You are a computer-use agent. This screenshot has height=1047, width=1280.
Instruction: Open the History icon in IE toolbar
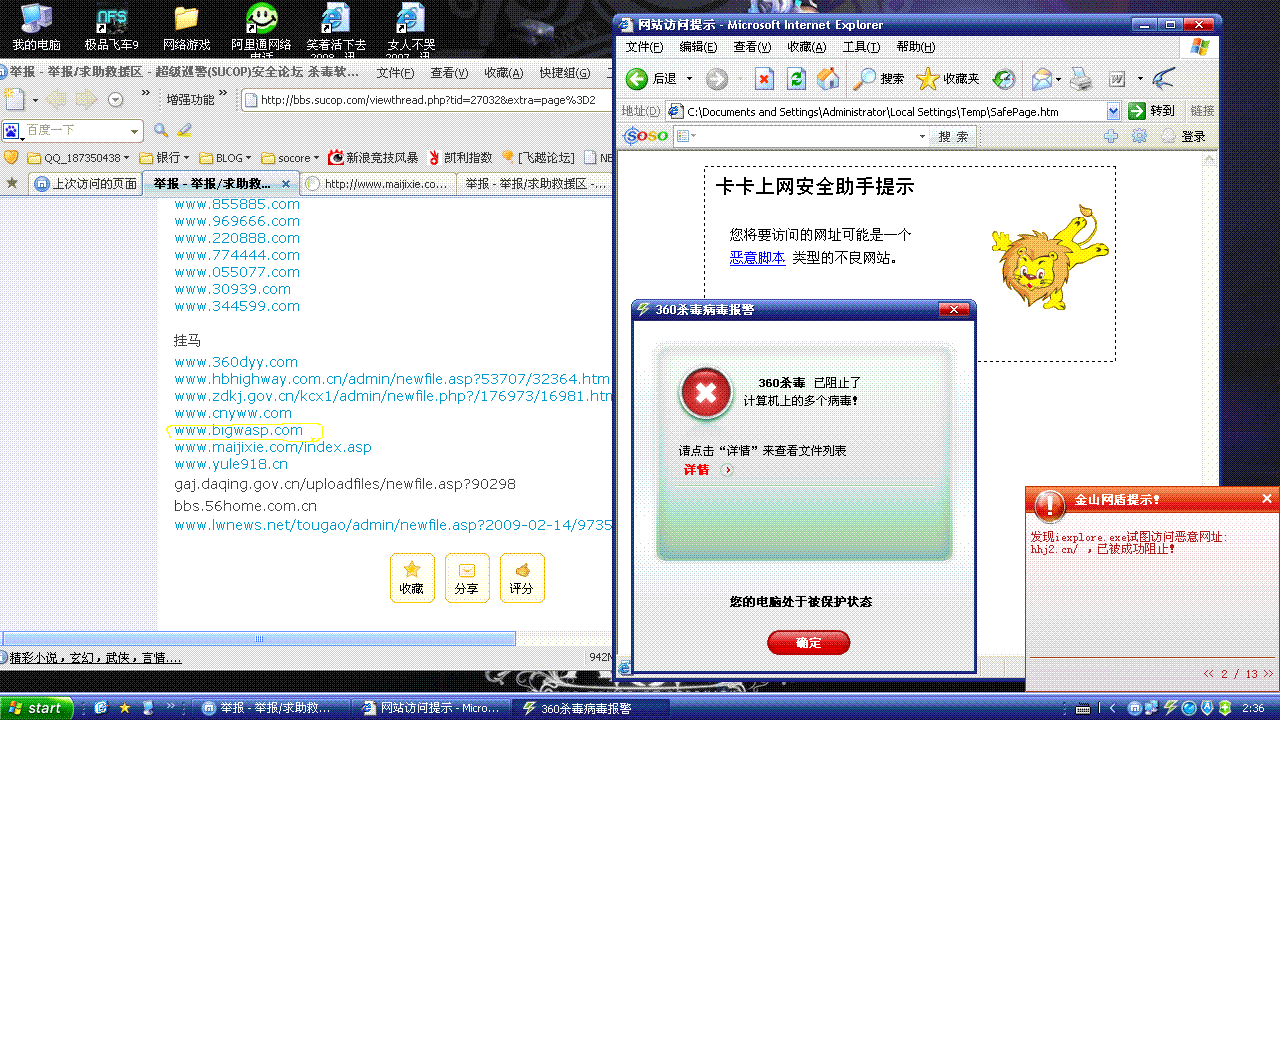1004,79
